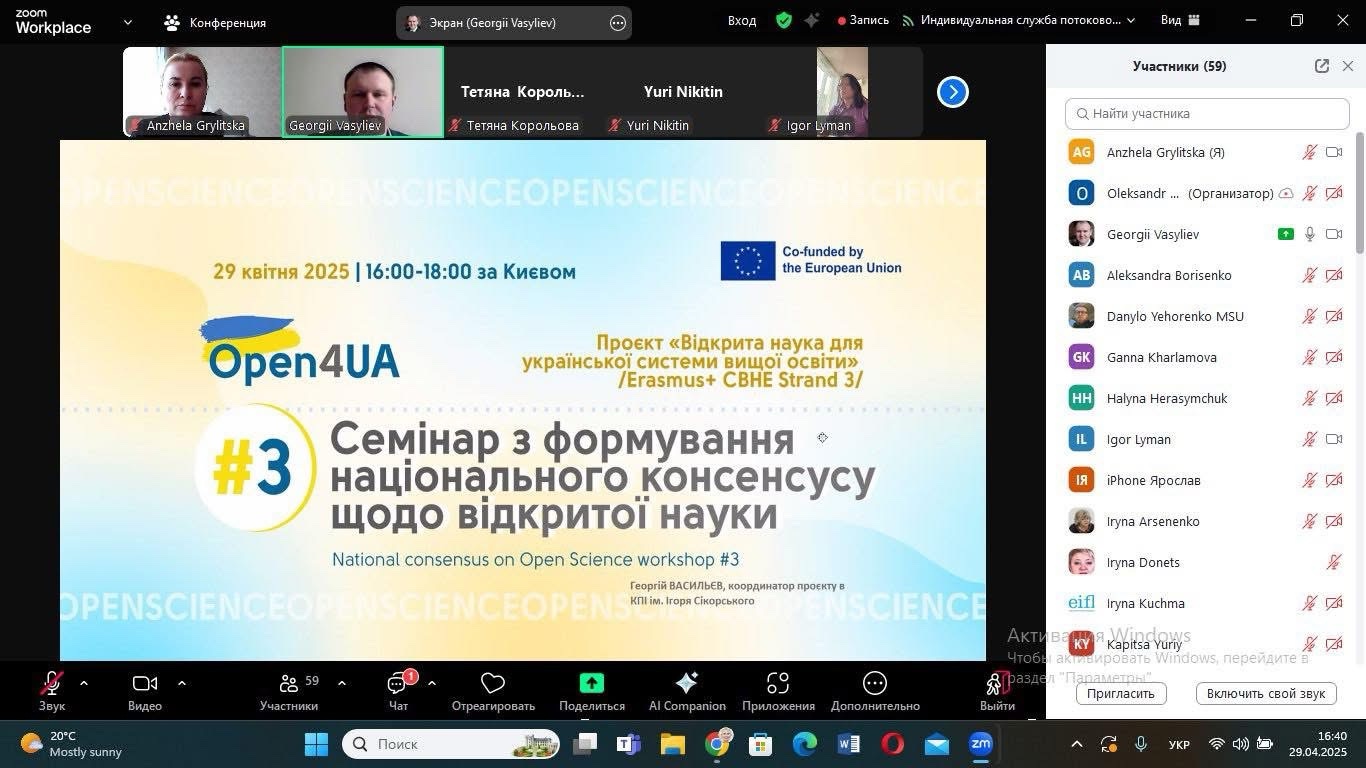
Task: Open the Sign in menu item
Action: point(742,20)
